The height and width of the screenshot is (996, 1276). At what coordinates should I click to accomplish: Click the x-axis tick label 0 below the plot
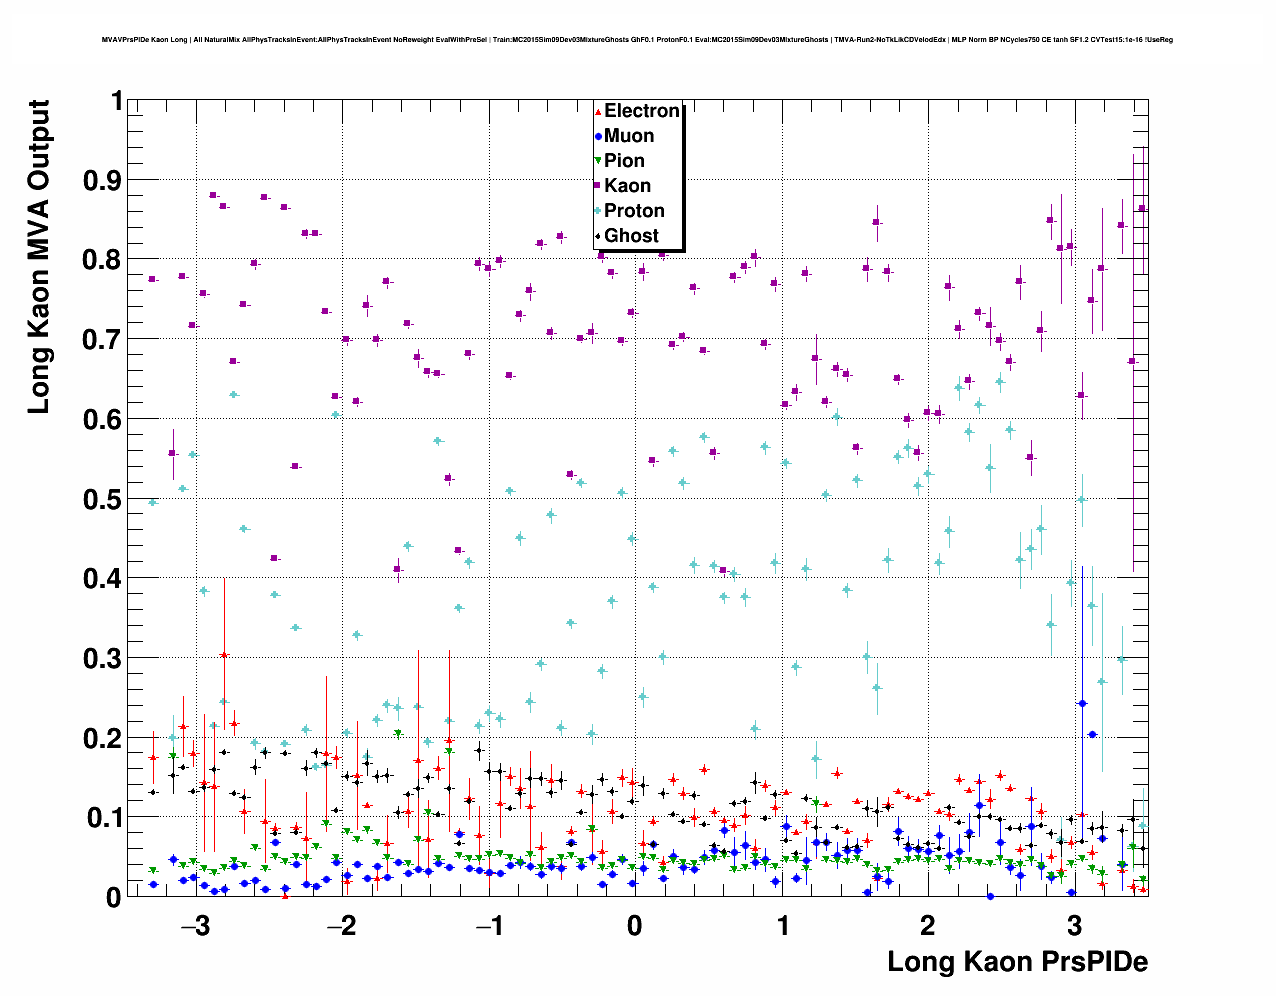(x=635, y=925)
